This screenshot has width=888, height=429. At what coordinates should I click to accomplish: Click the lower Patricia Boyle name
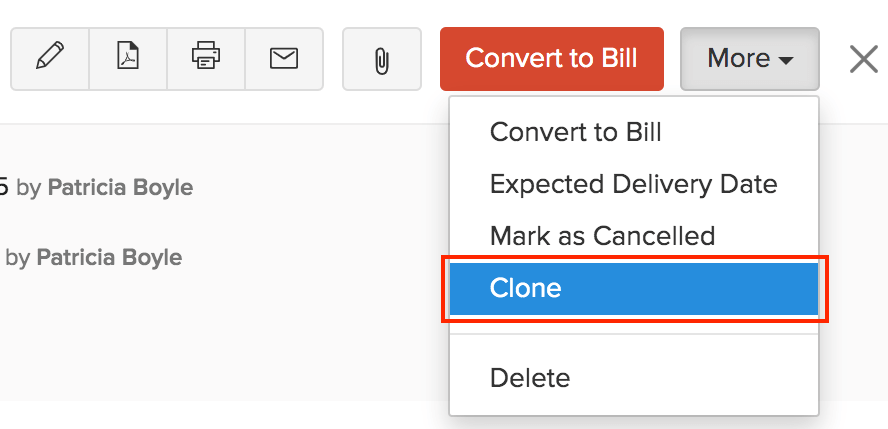pos(109,257)
